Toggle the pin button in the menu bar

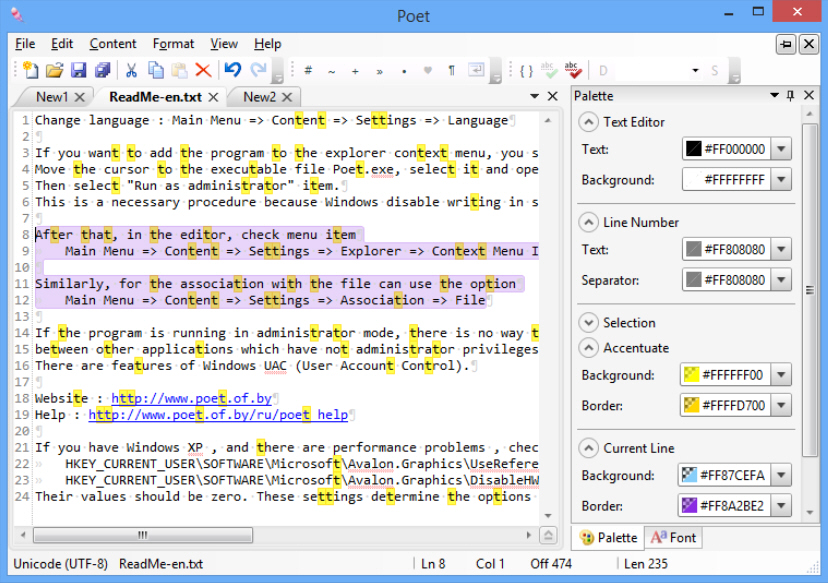click(786, 44)
